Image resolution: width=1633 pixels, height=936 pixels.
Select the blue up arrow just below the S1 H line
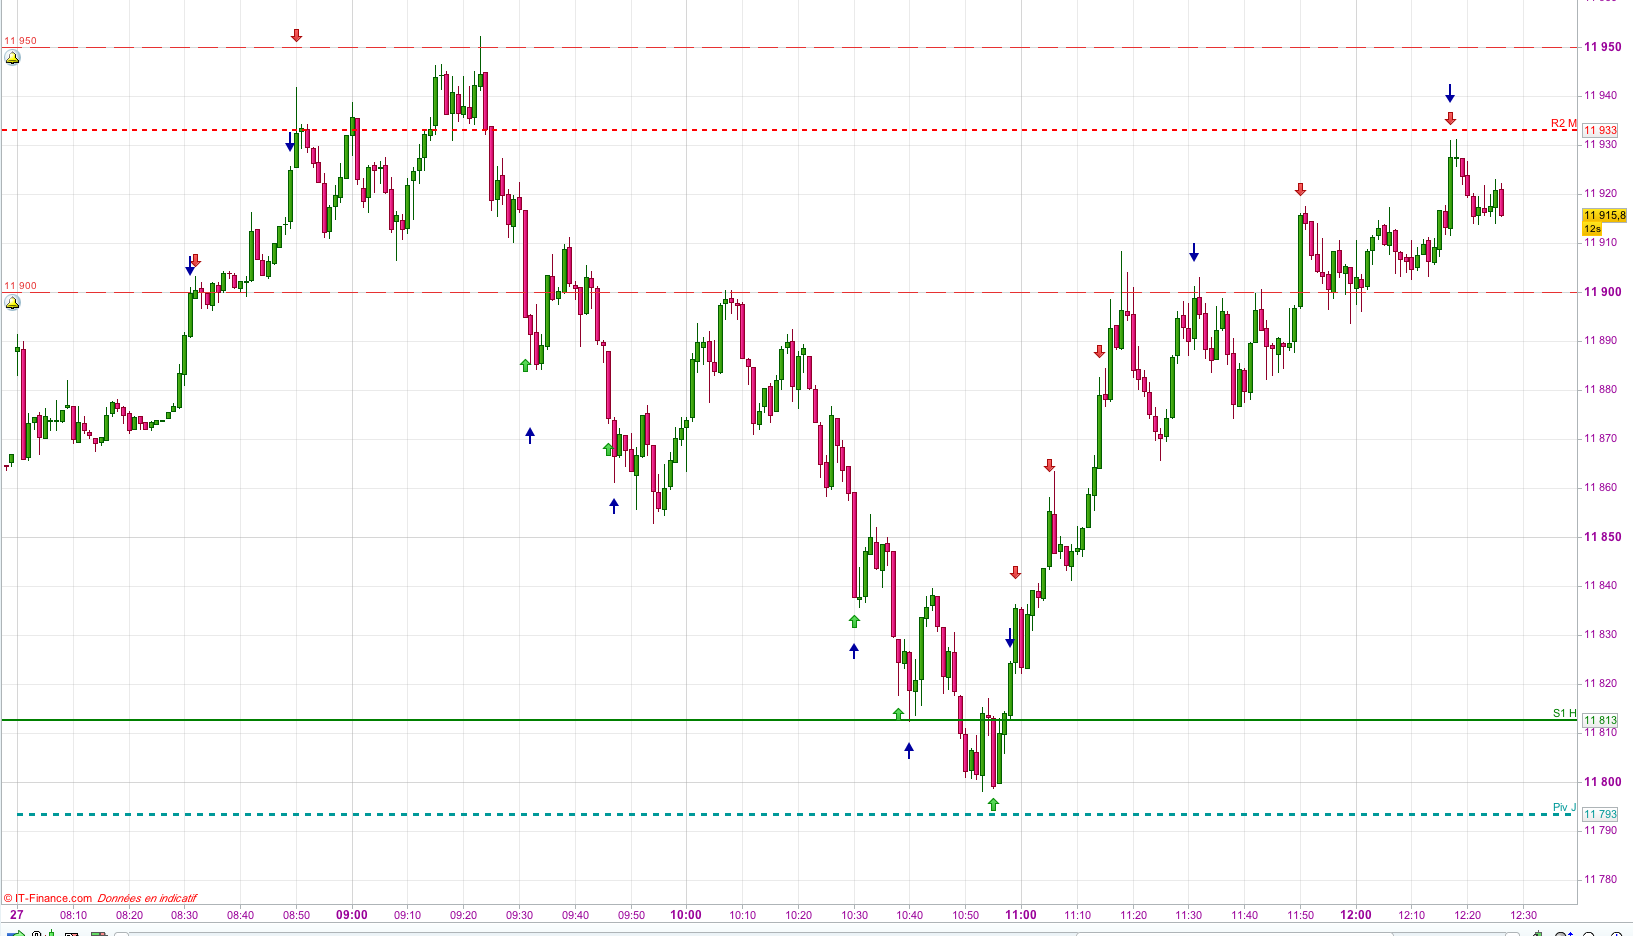click(909, 750)
